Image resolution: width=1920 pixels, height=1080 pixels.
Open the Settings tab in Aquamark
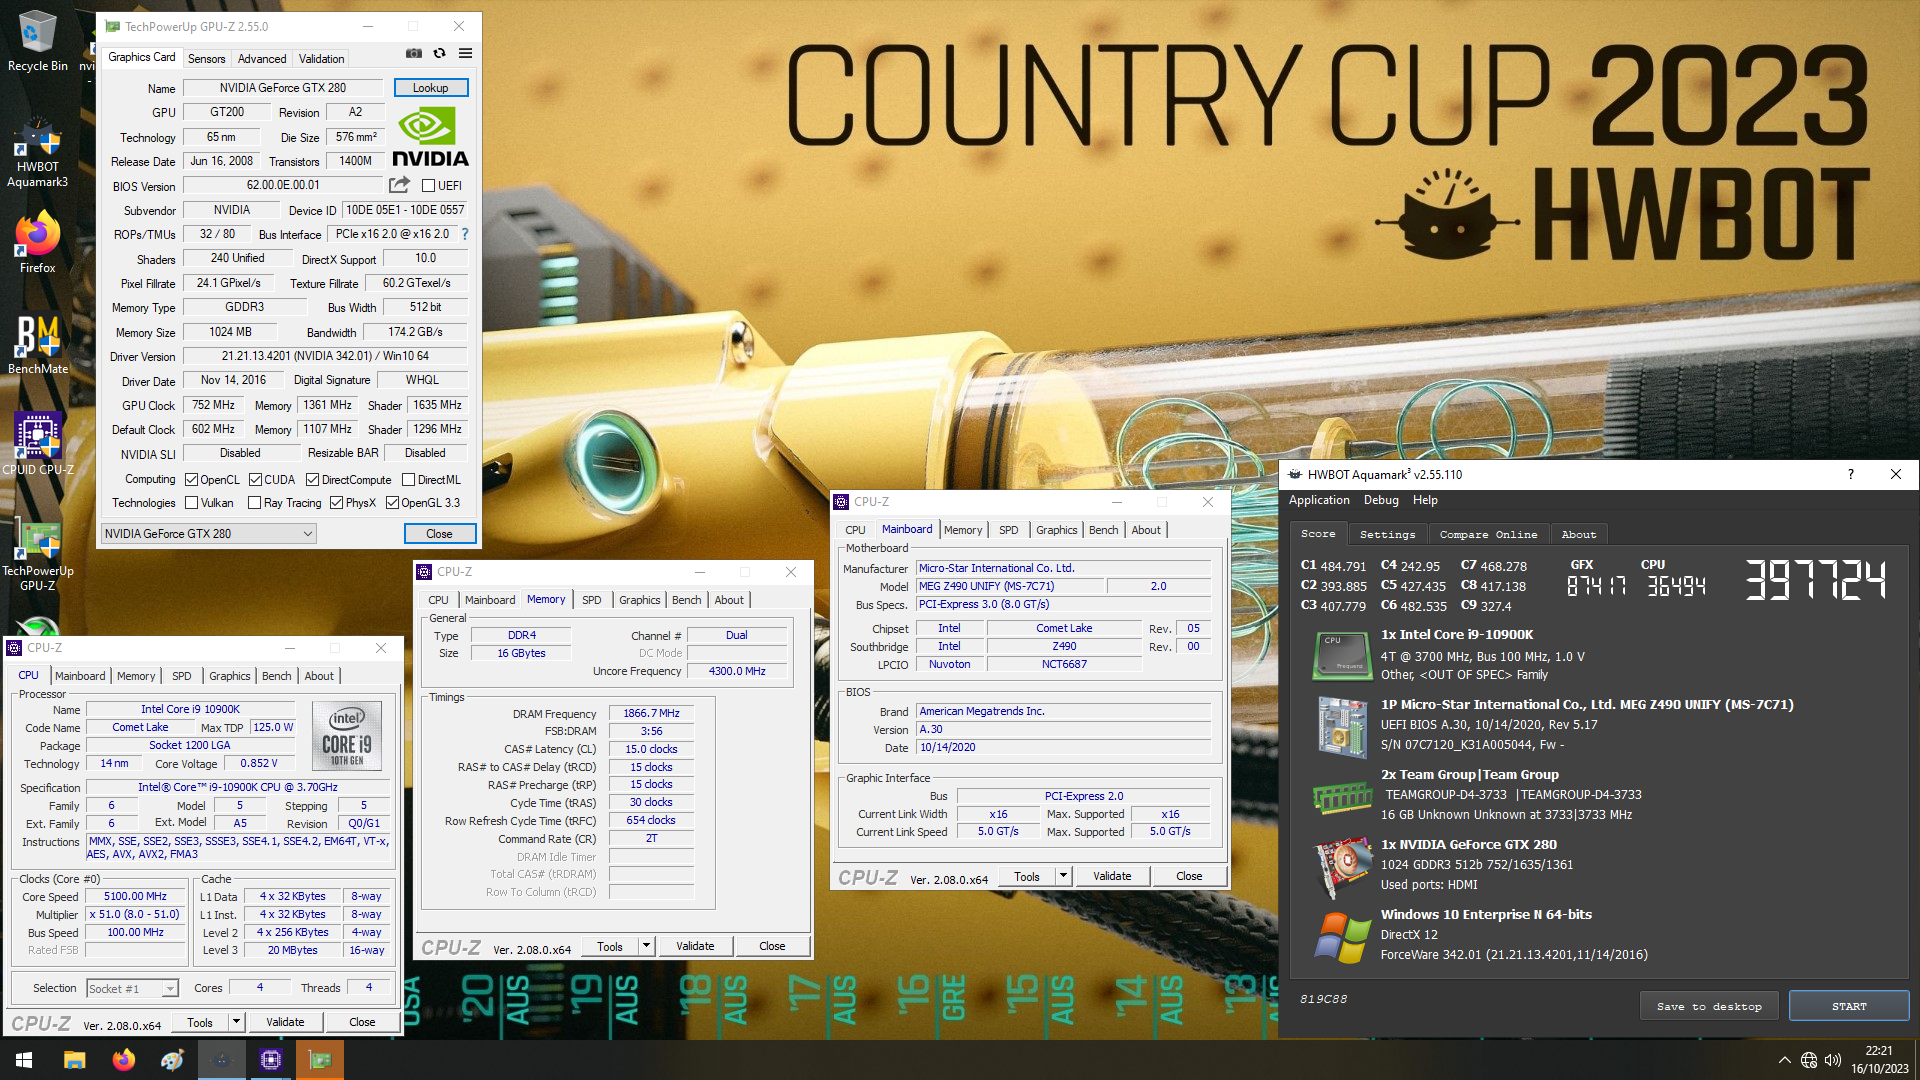coord(1387,535)
